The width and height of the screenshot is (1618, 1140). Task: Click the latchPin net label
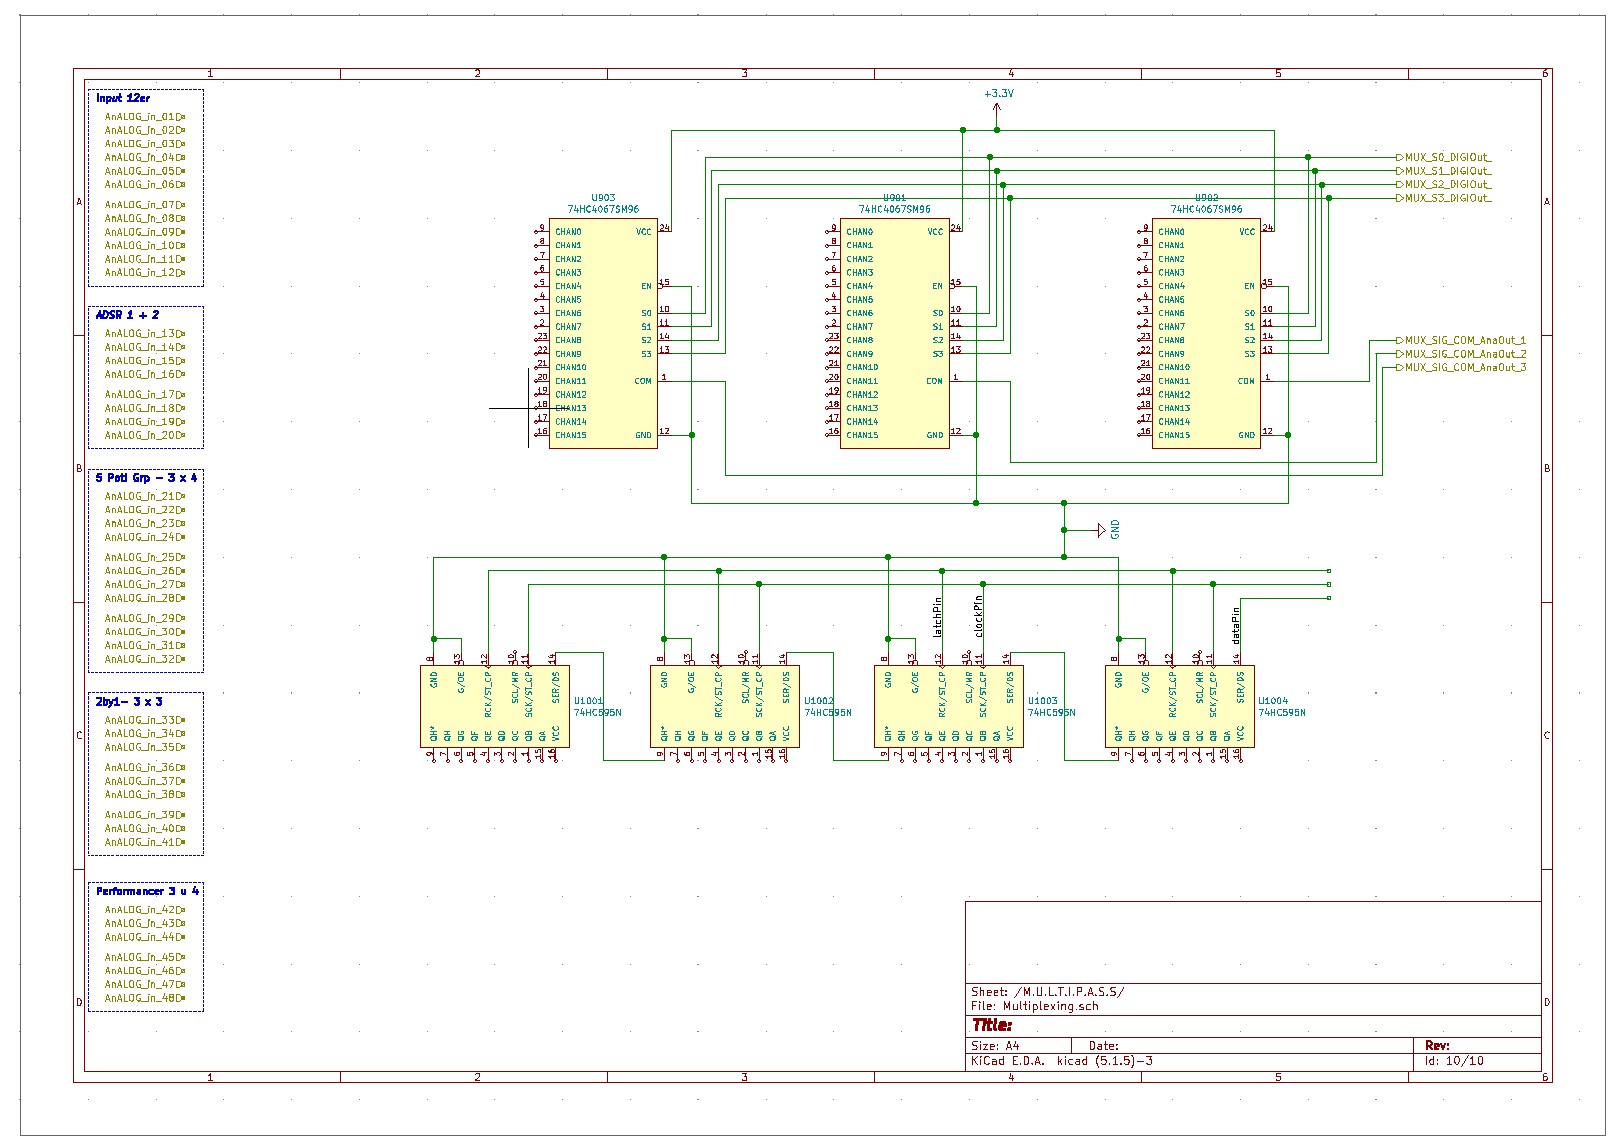point(938,618)
